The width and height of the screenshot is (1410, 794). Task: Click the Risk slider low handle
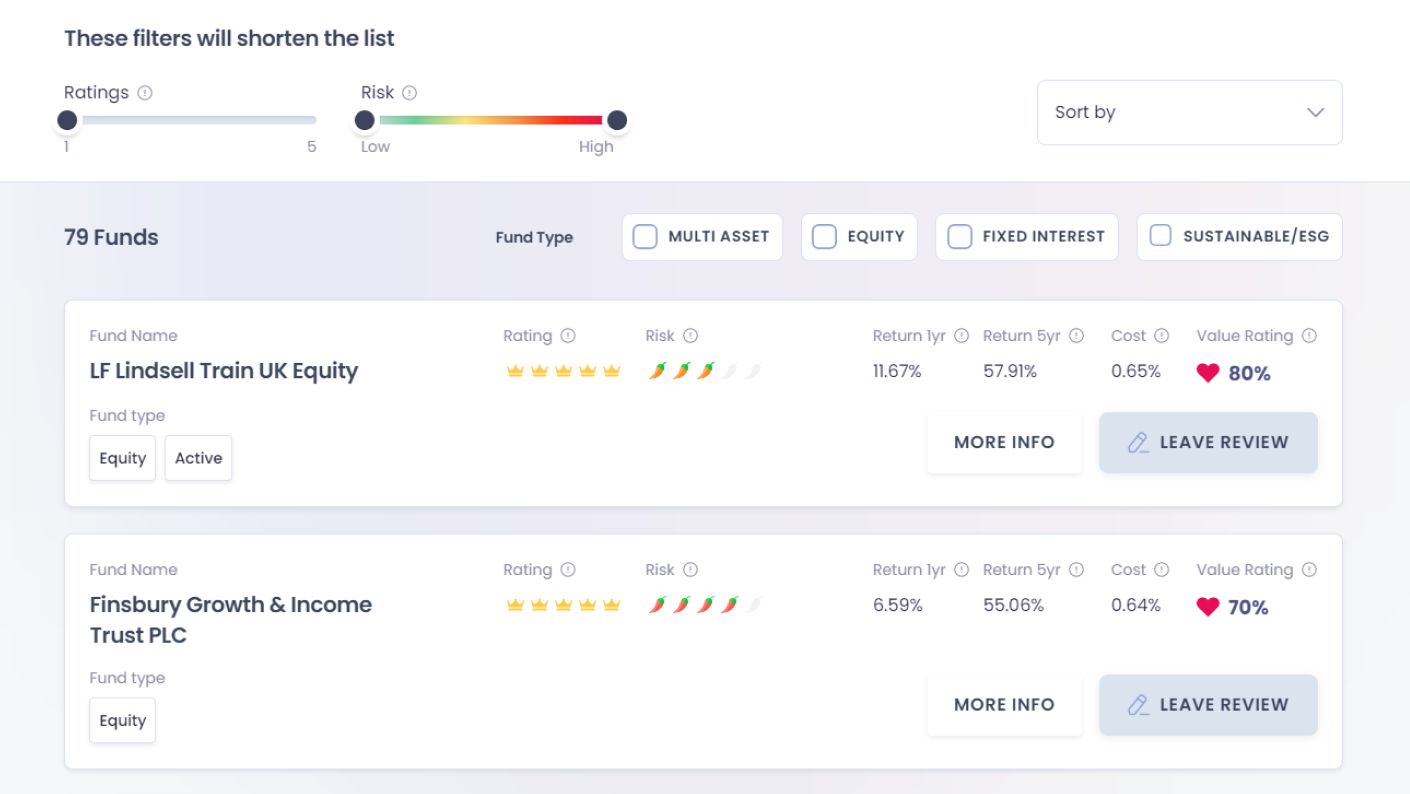365,121
